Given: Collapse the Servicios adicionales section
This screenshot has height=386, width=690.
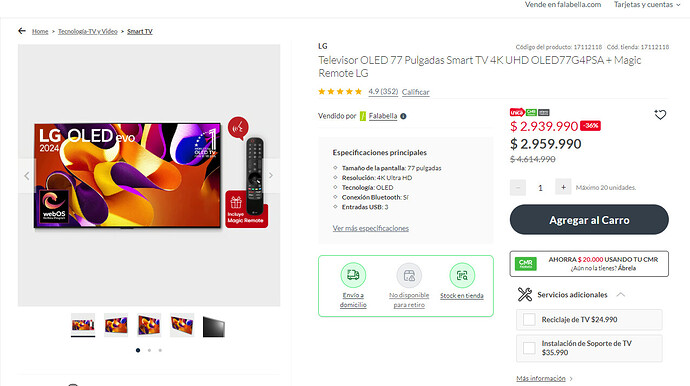Looking at the screenshot, I should pos(620,294).
